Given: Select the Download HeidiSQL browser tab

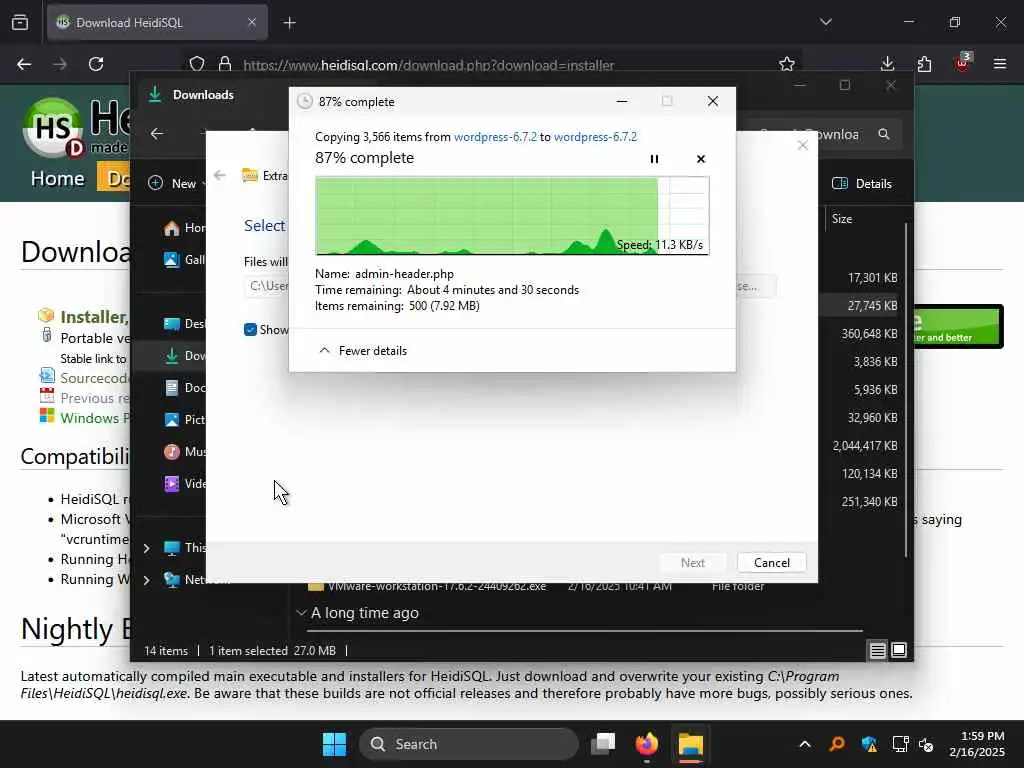Looking at the screenshot, I should tap(157, 22).
